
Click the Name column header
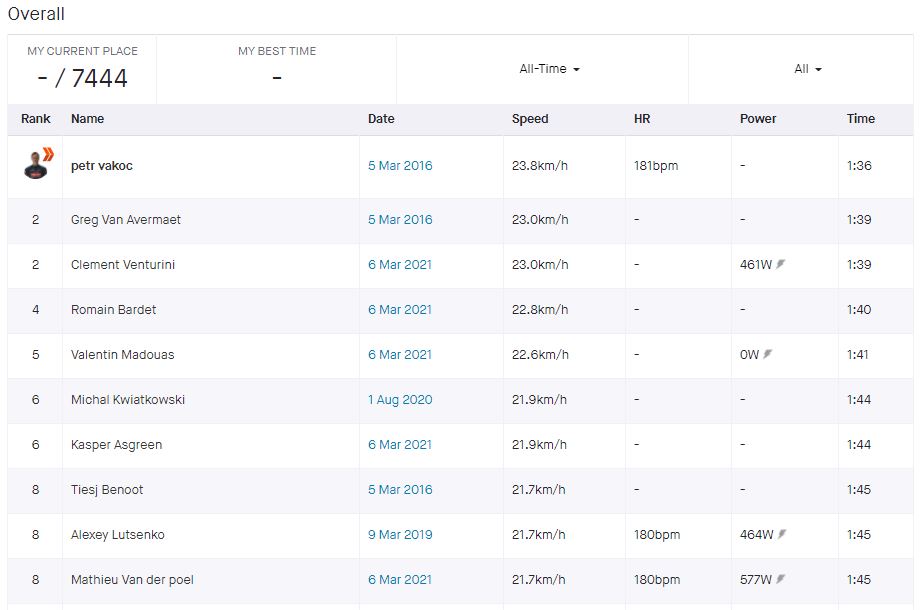coord(88,118)
